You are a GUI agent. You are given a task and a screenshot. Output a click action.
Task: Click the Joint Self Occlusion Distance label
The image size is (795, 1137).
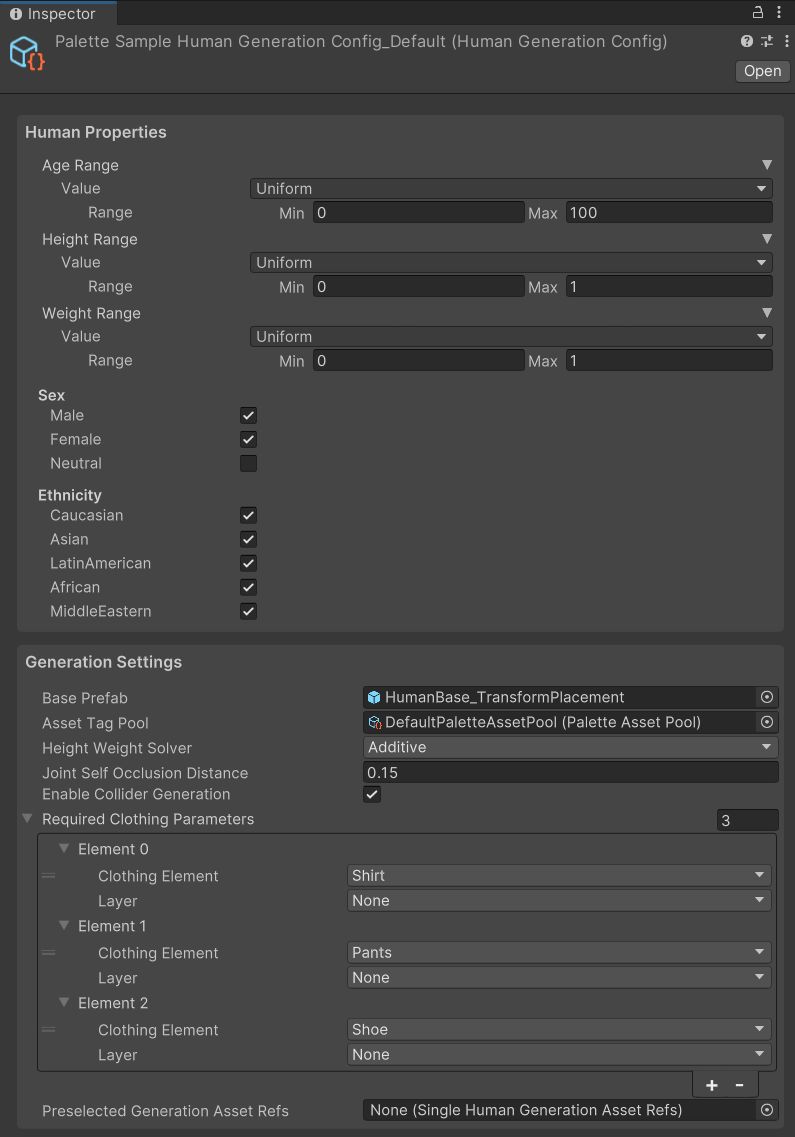pos(145,773)
